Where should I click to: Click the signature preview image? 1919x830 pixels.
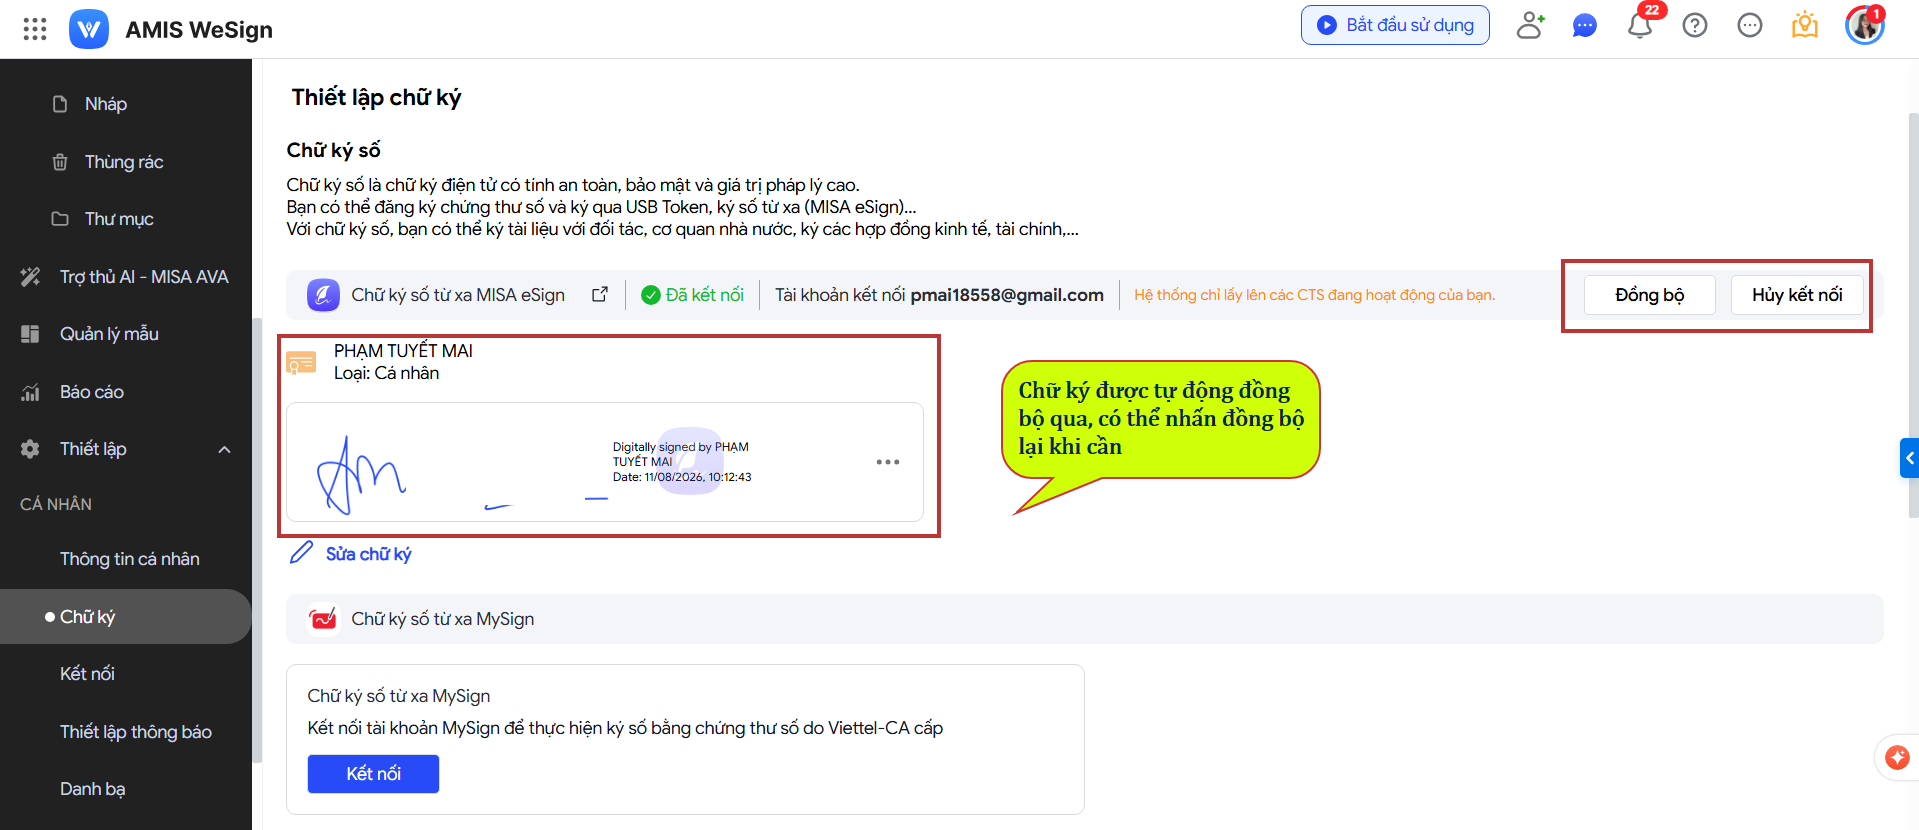(x=605, y=462)
